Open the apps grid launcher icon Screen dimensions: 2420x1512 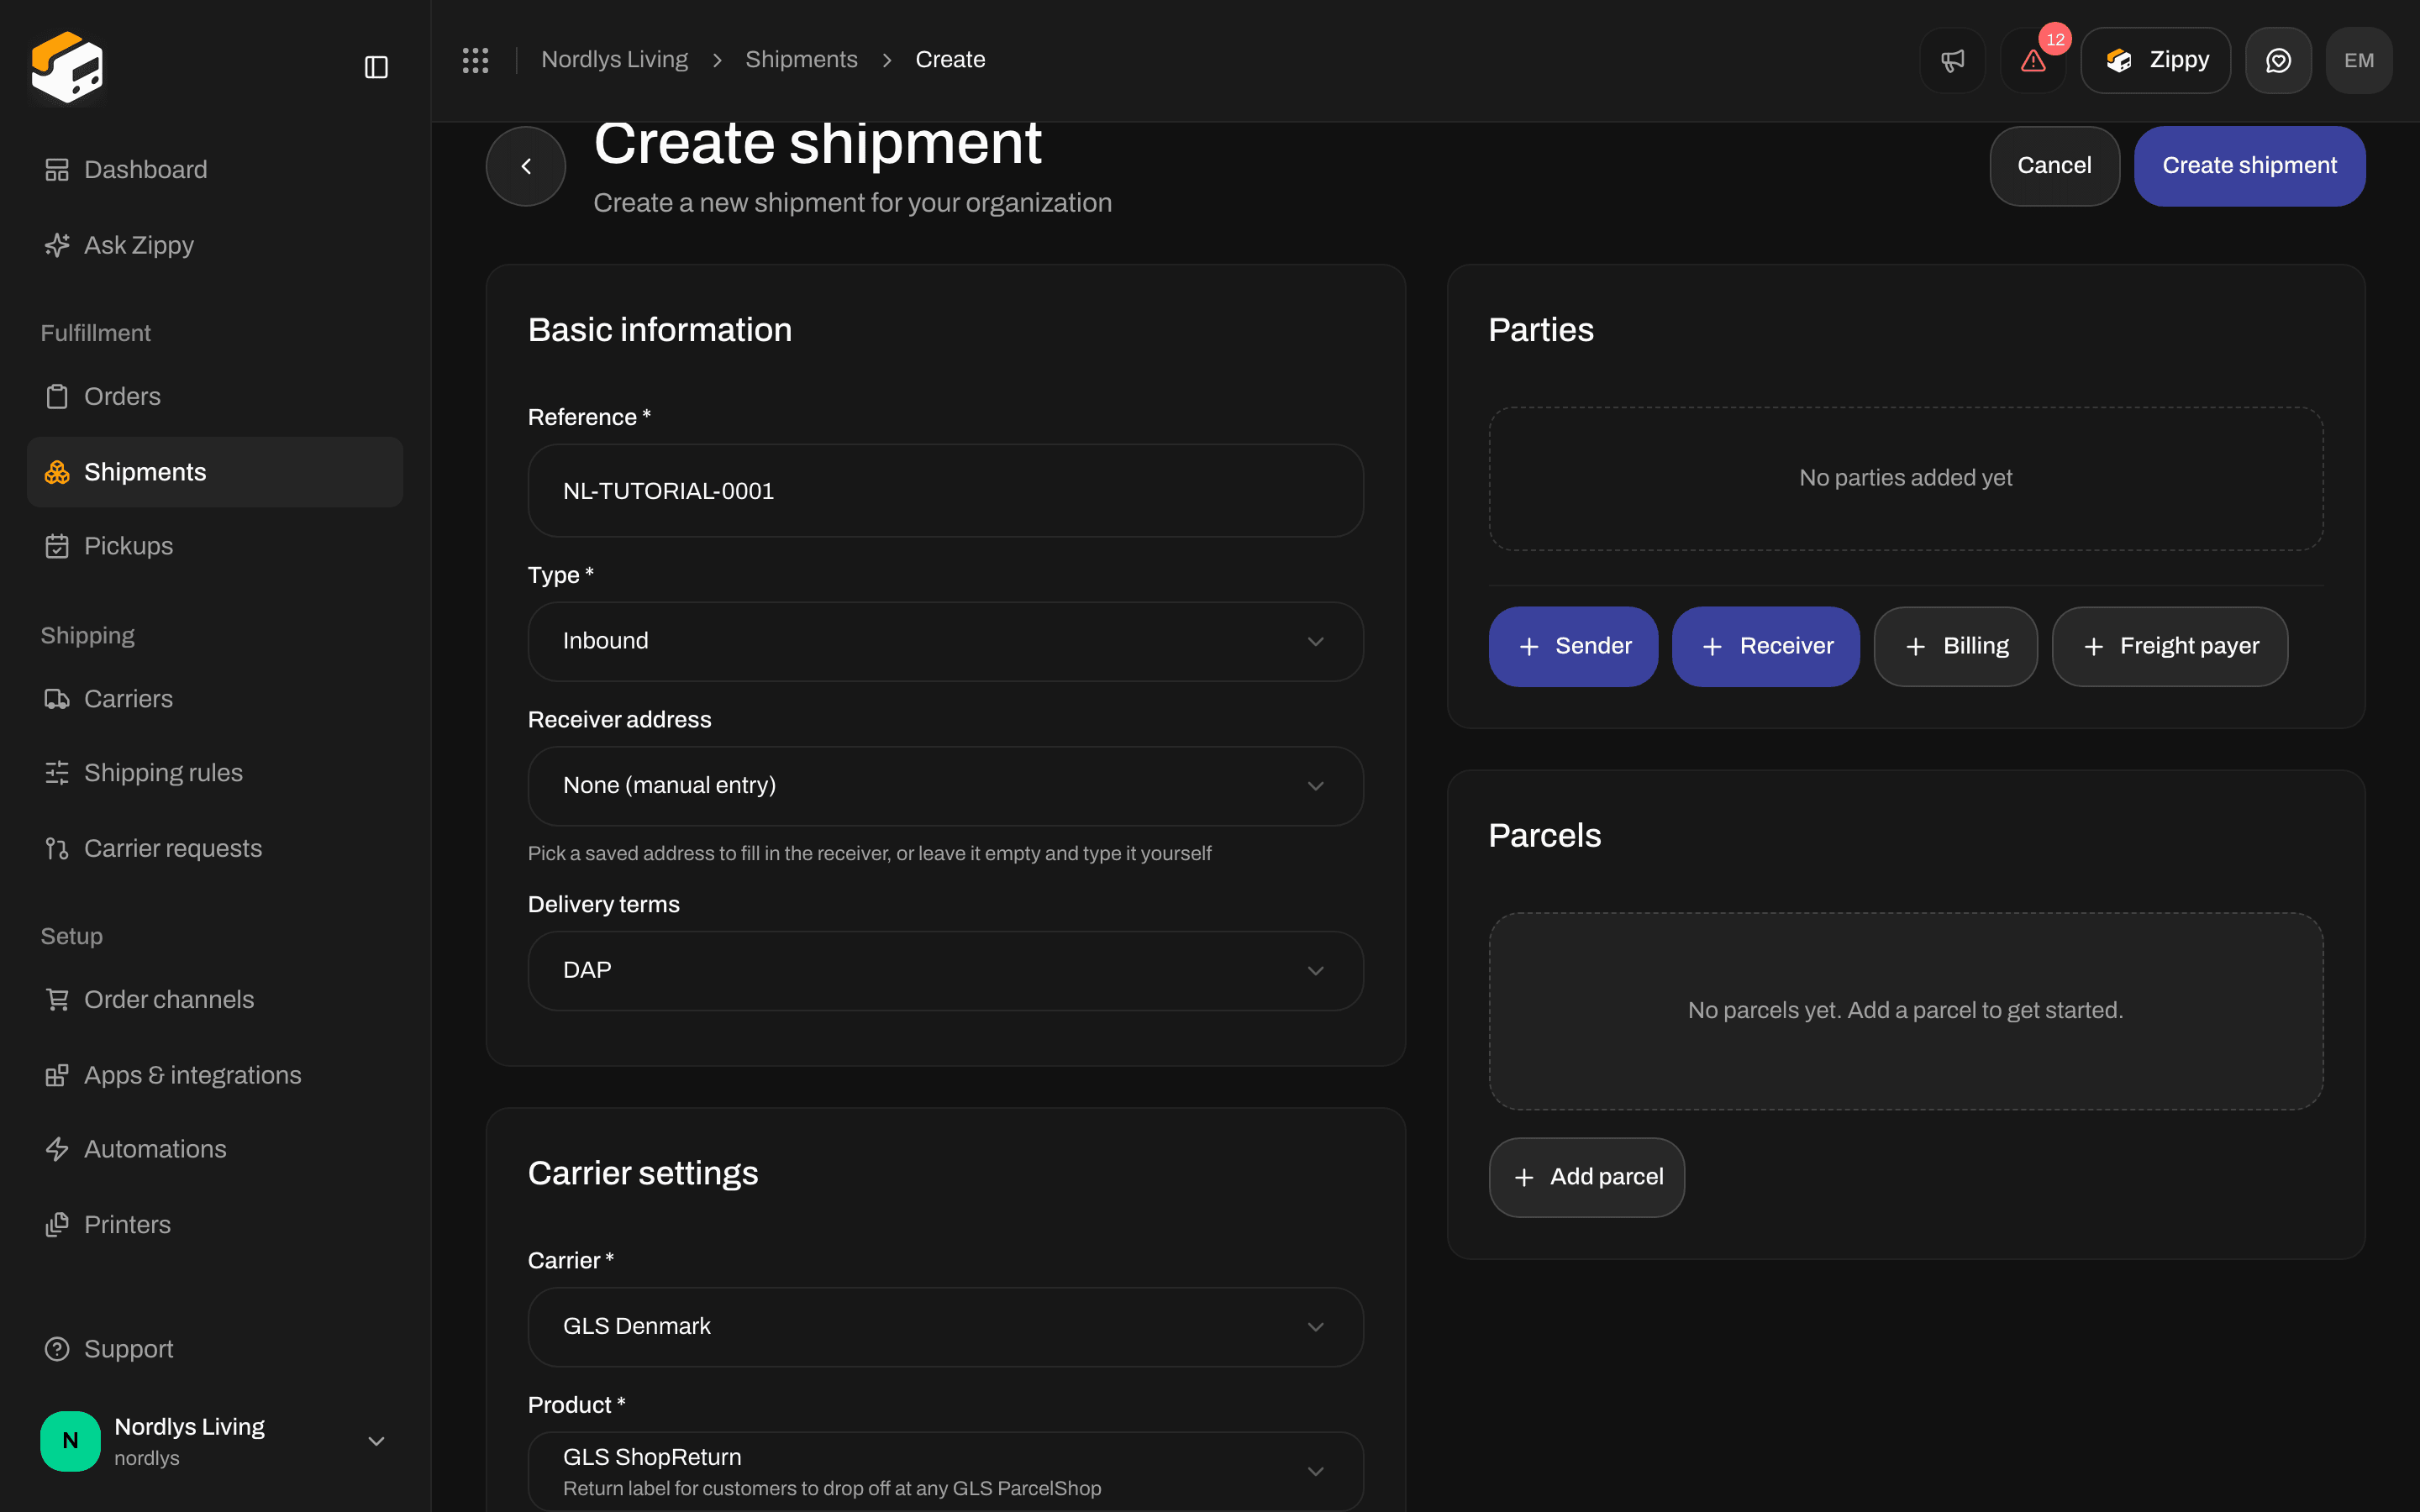475,60
